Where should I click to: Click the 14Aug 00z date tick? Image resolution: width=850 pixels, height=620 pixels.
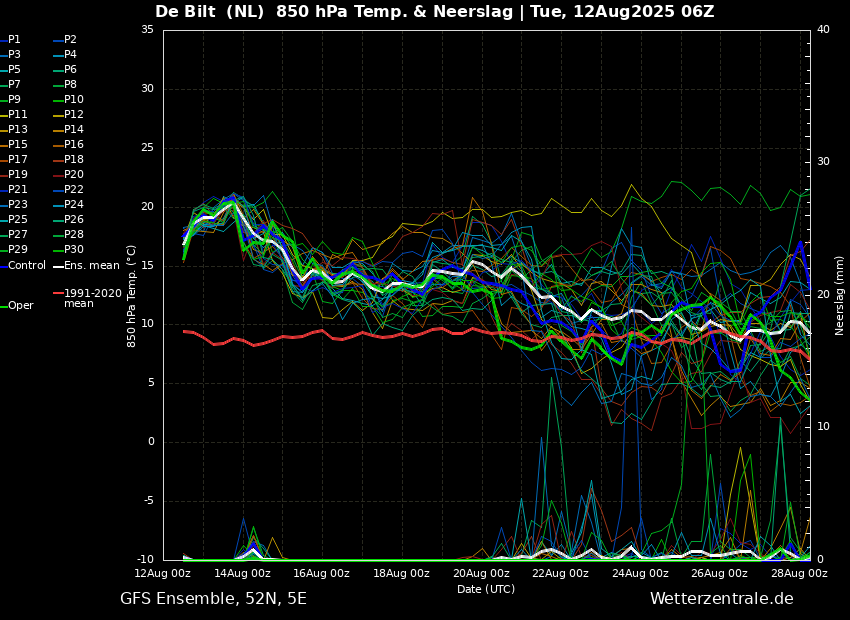[x=242, y=574]
